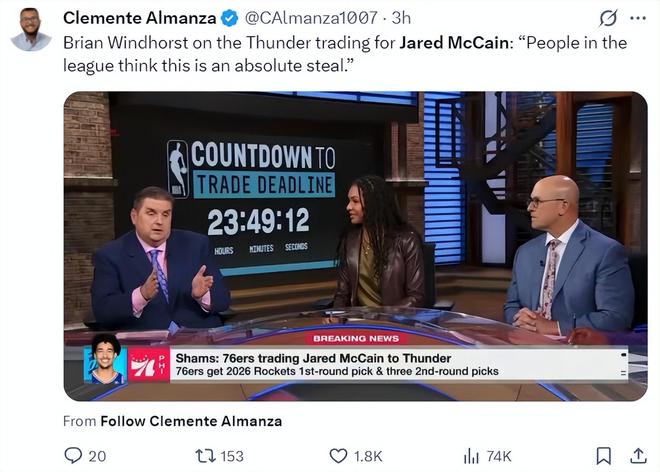Bookmark this post
The width and height of the screenshot is (660, 472).
(x=604, y=456)
